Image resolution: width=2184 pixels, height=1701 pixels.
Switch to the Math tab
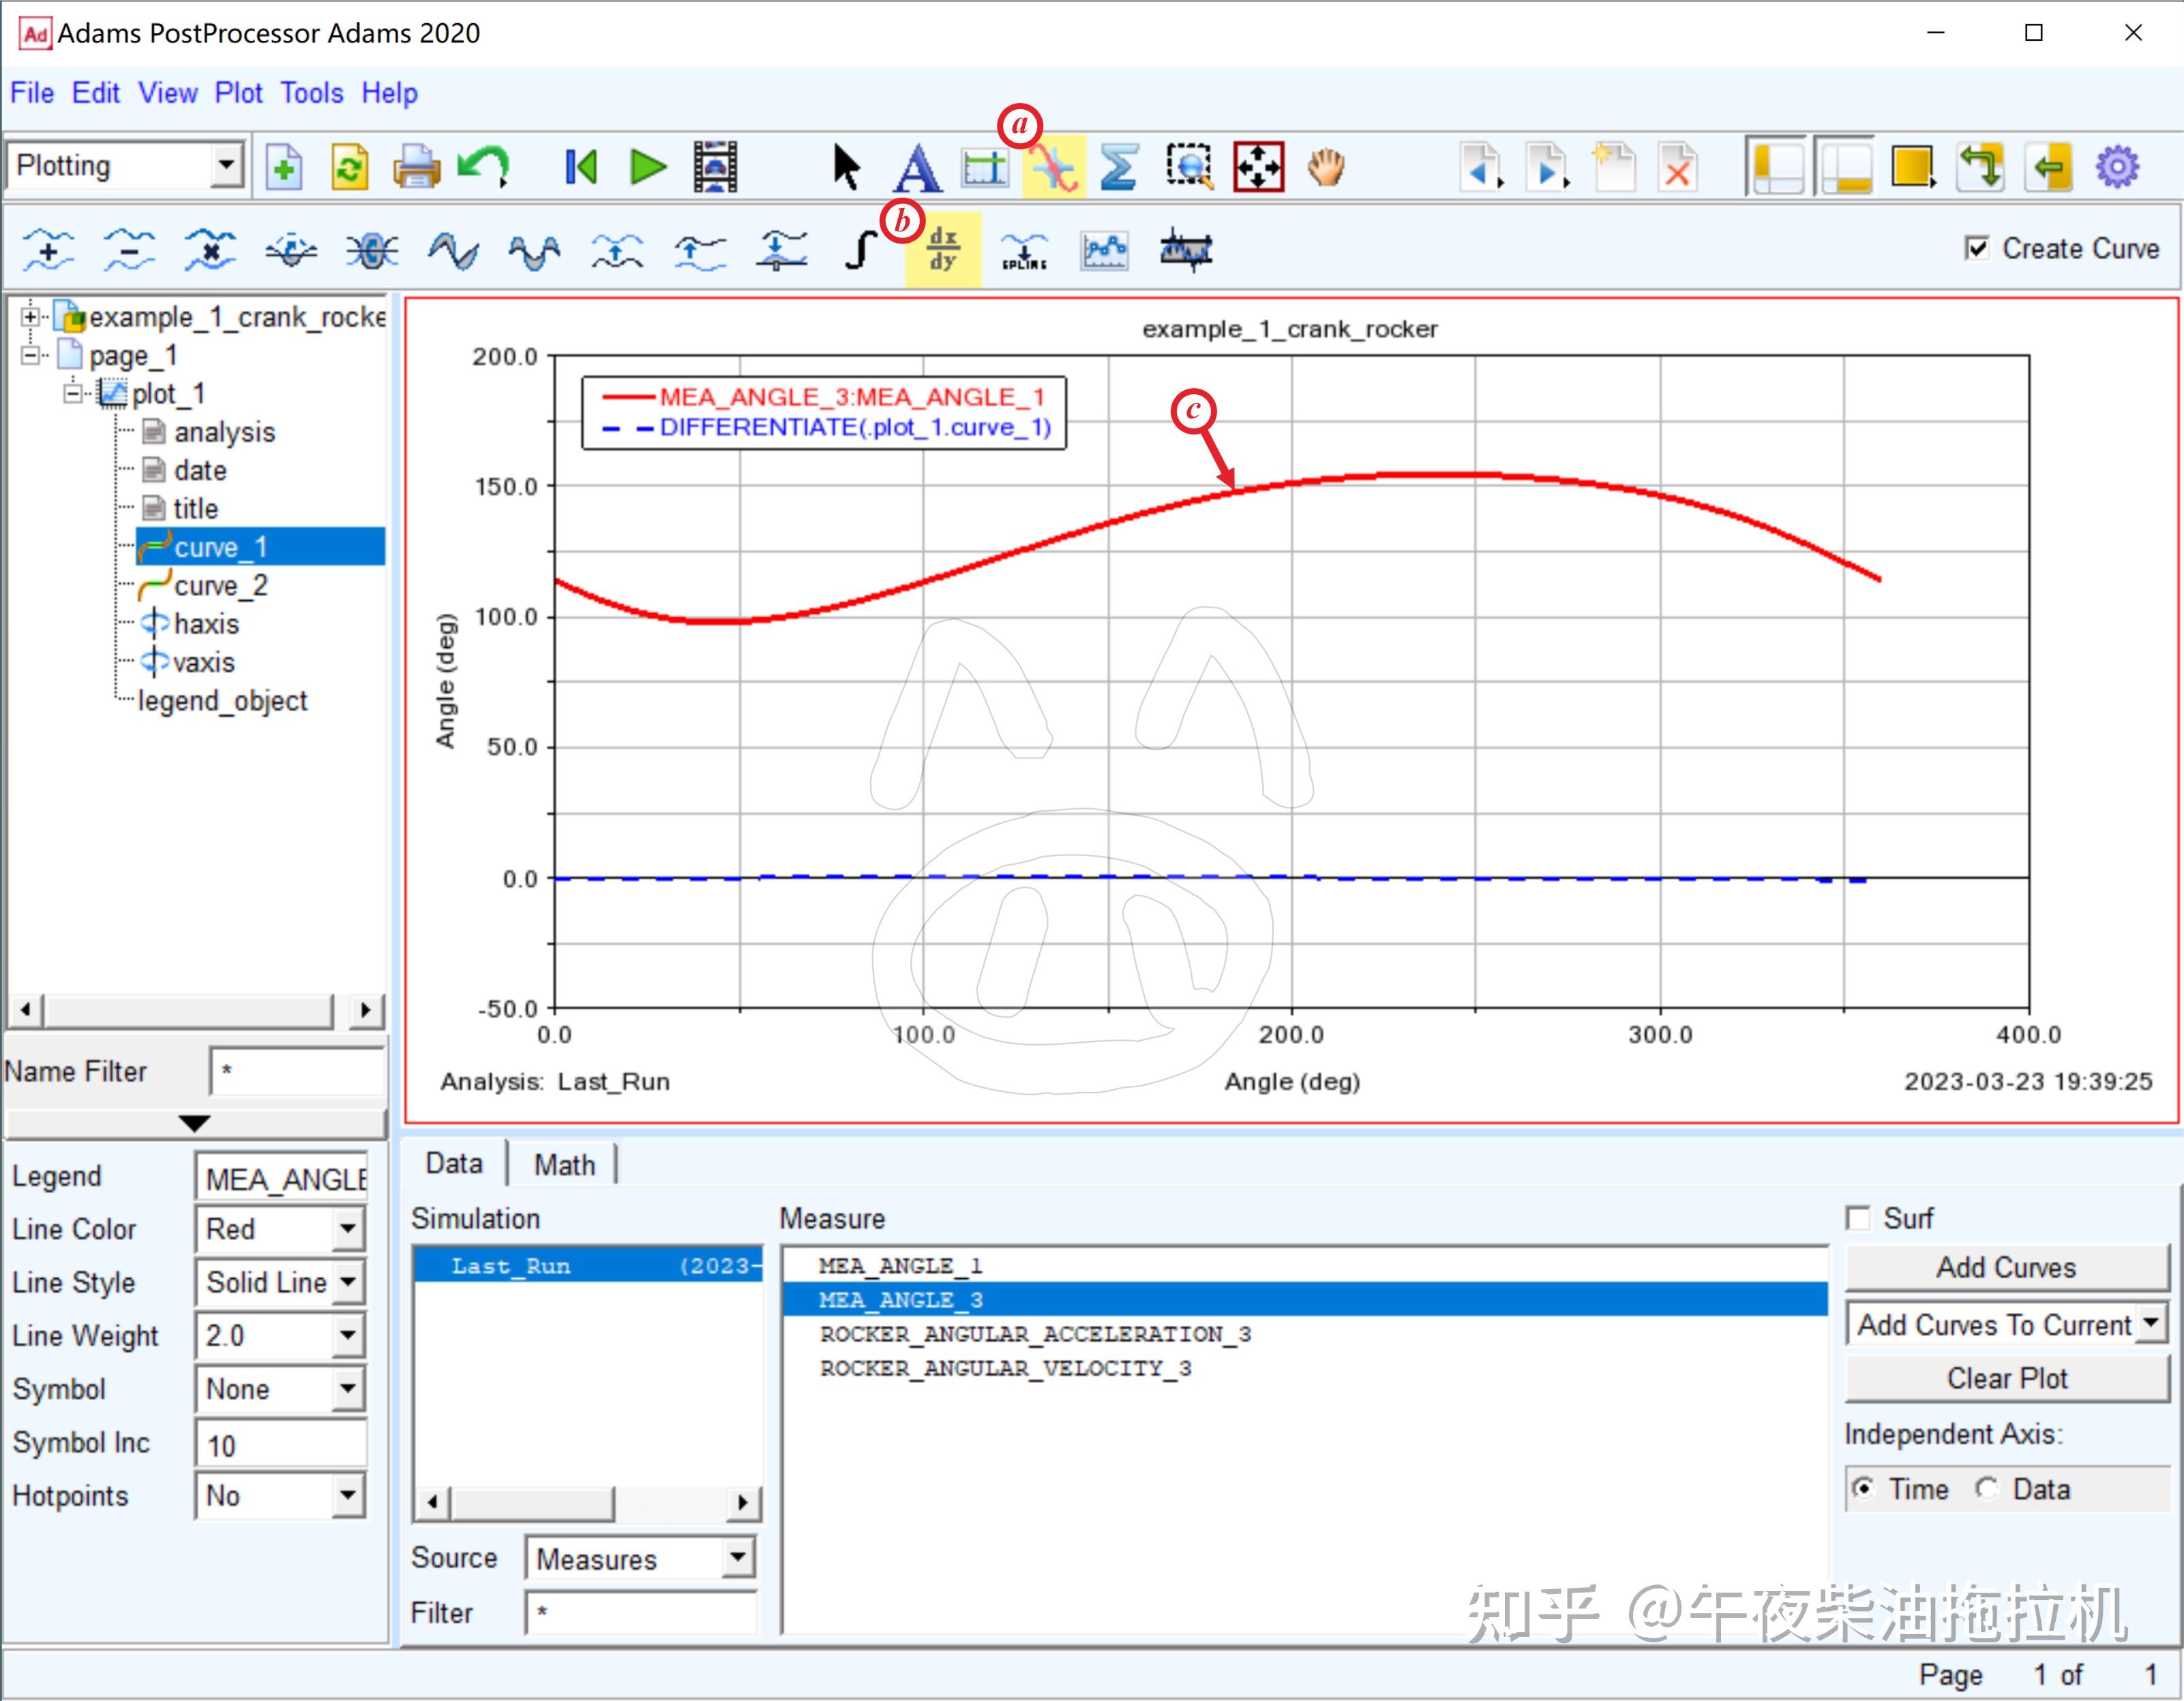pos(564,1165)
